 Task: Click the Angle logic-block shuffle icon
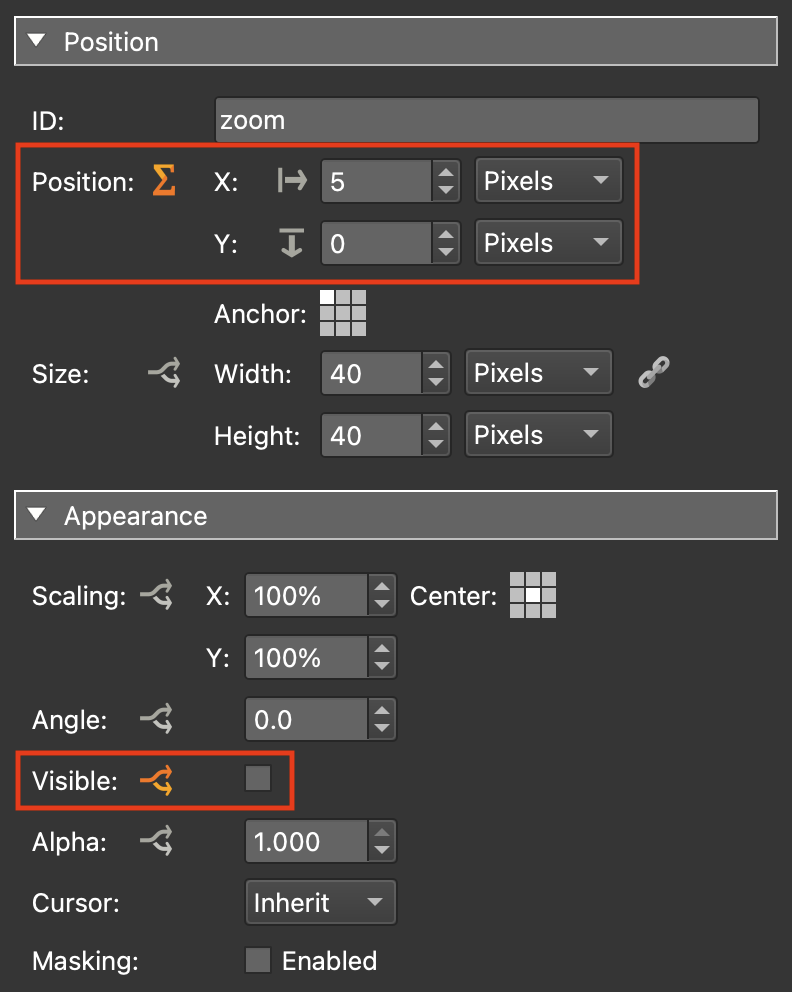[x=155, y=719]
